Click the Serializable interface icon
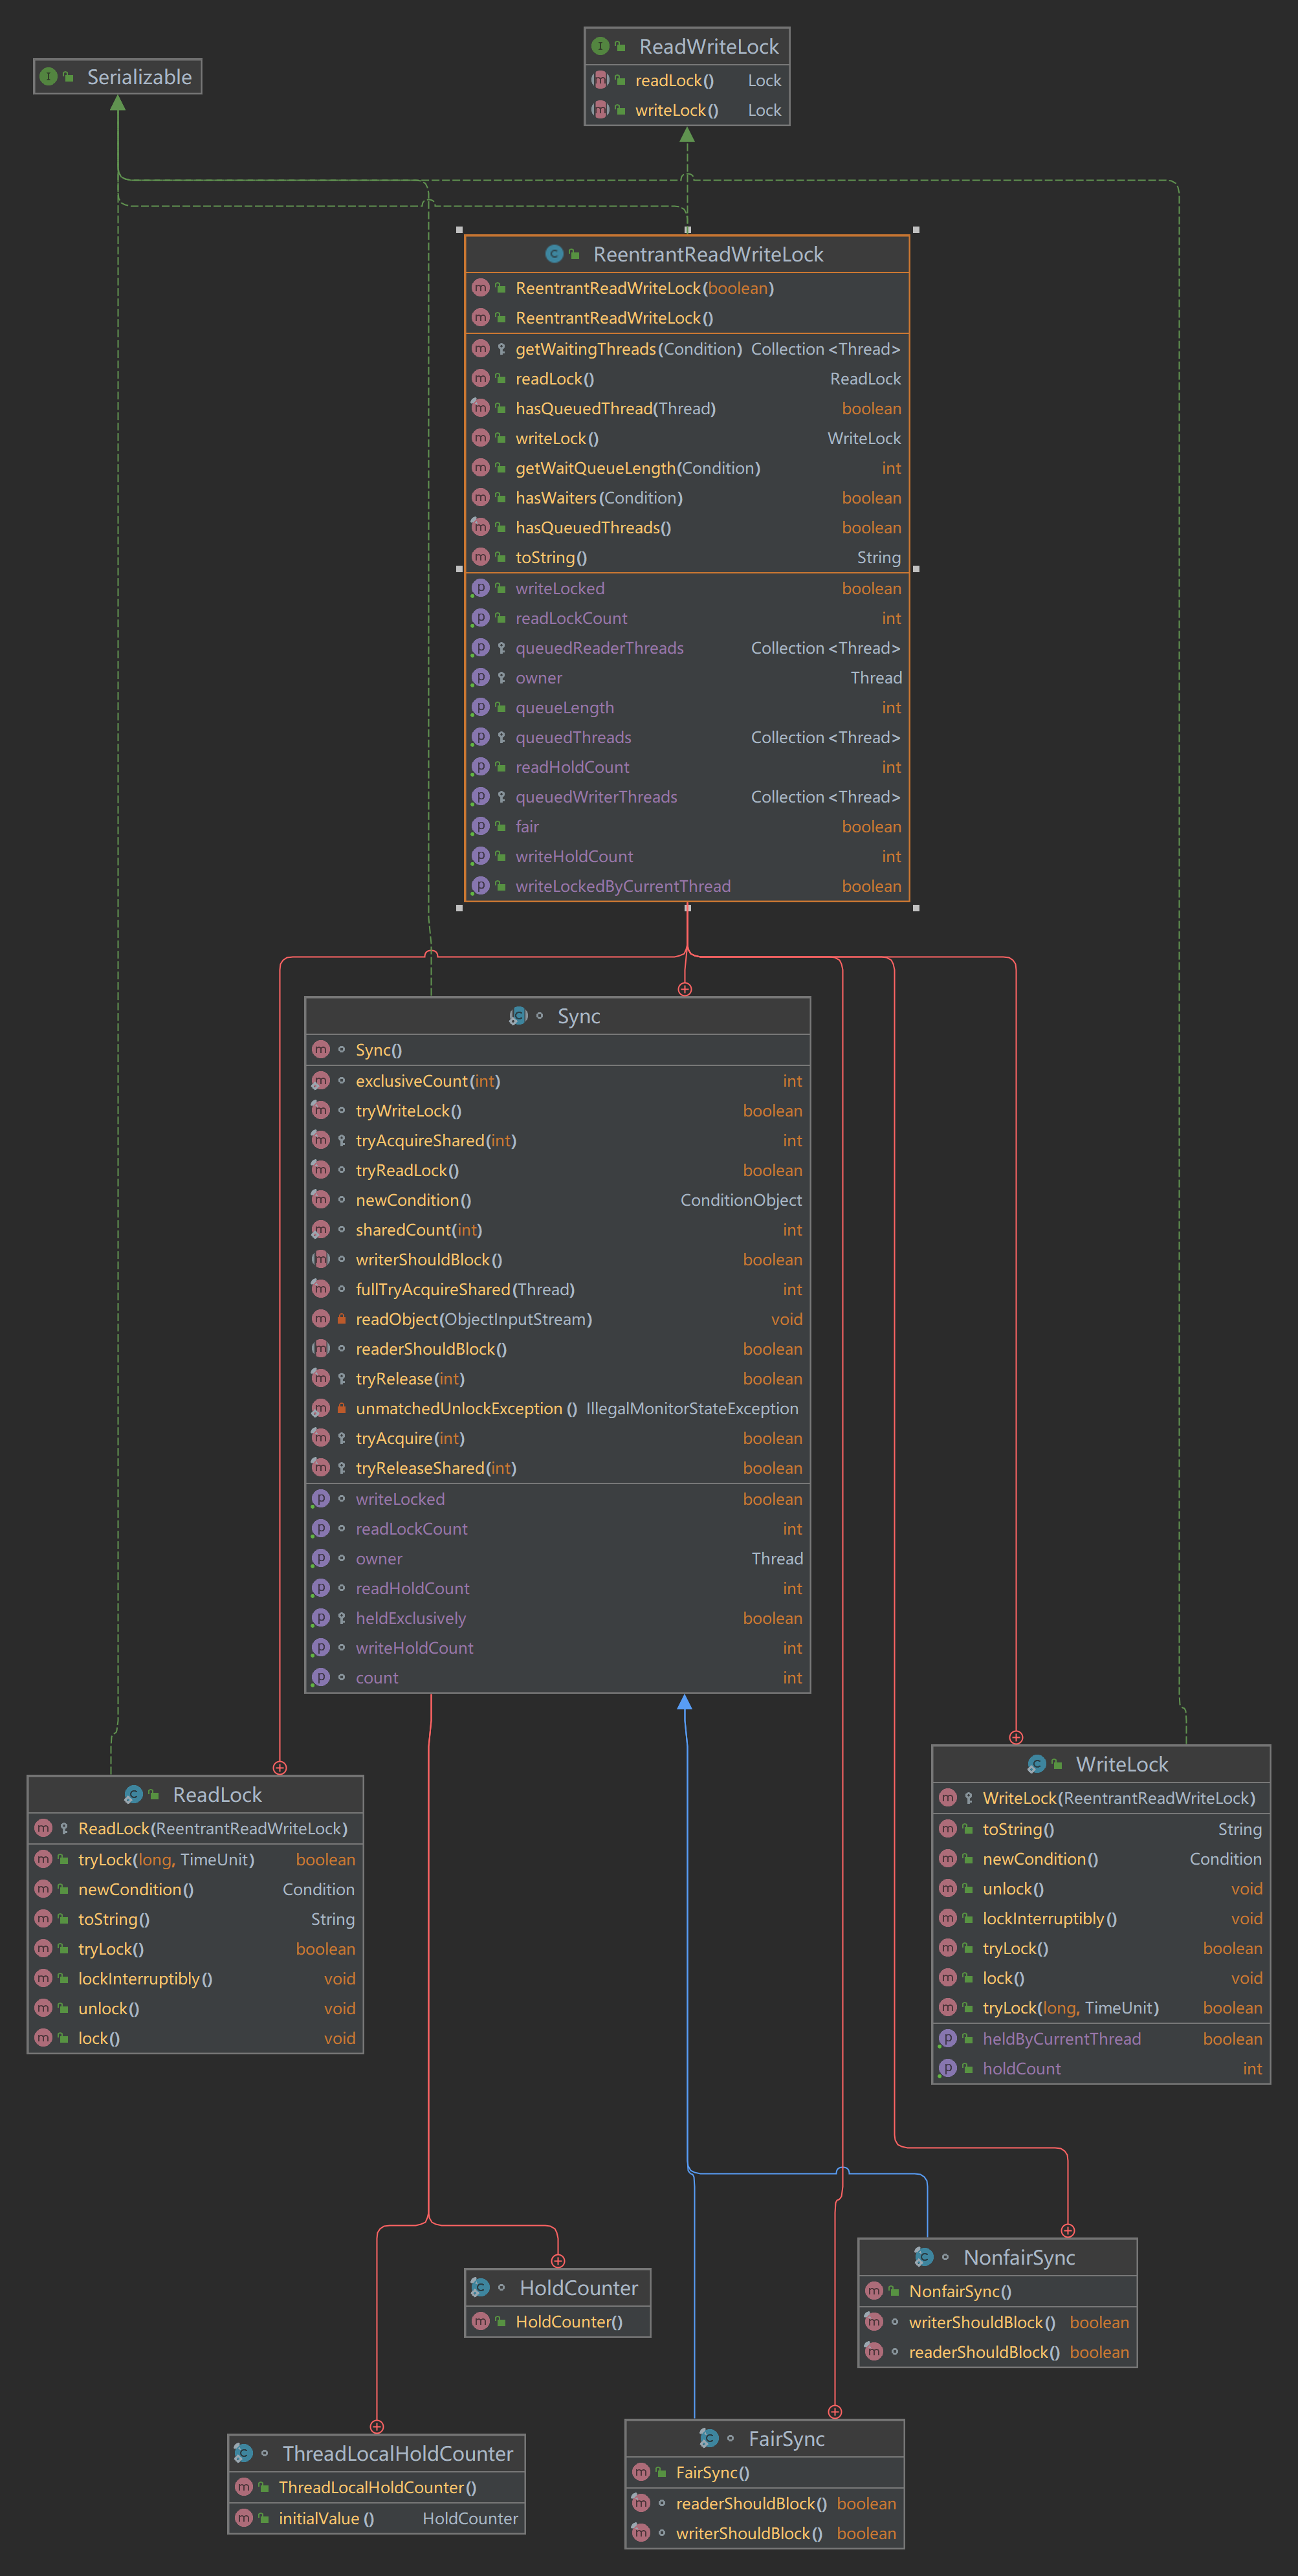The width and height of the screenshot is (1298, 2576). [x=48, y=77]
